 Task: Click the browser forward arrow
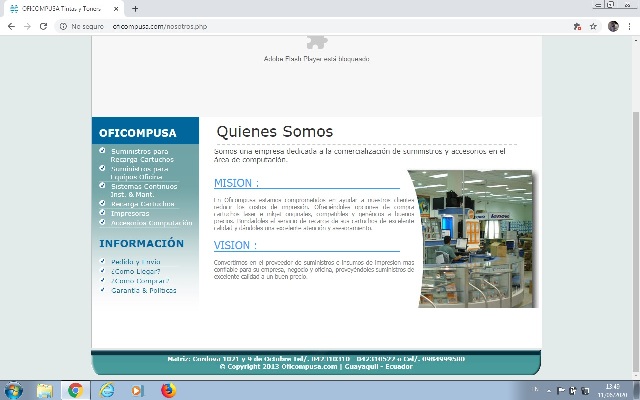27,27
